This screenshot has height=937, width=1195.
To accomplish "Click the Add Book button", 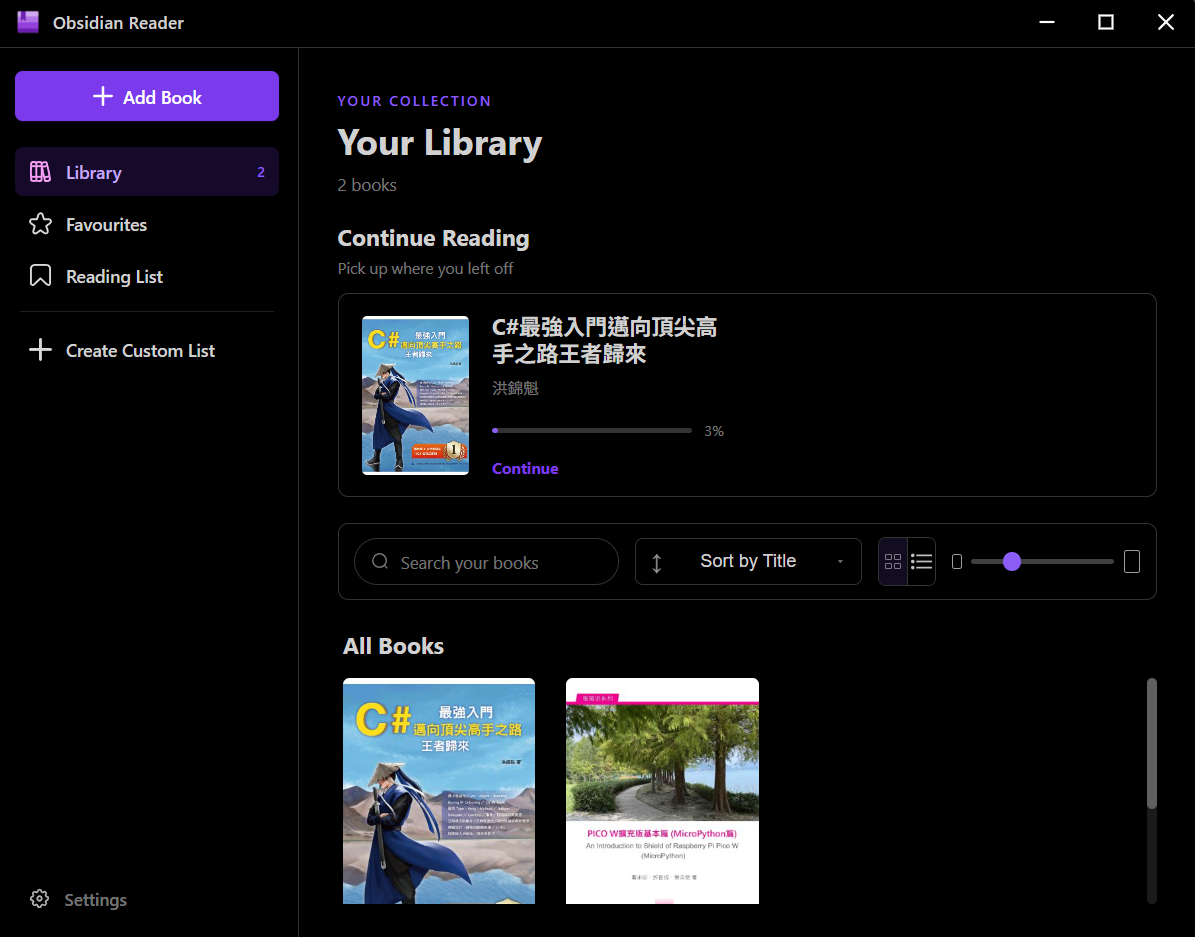I will pyautogui.click(x=147, y=96).
